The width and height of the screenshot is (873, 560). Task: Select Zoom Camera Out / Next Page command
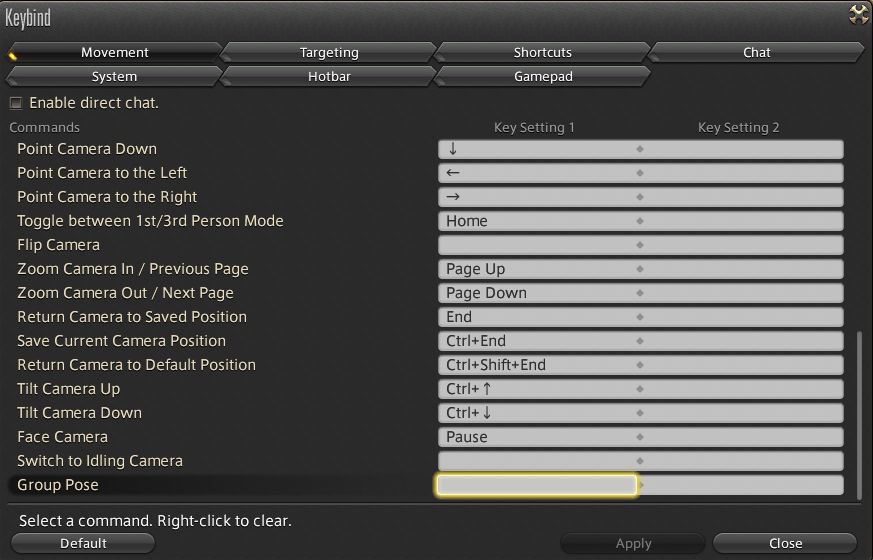click(125, 293)
